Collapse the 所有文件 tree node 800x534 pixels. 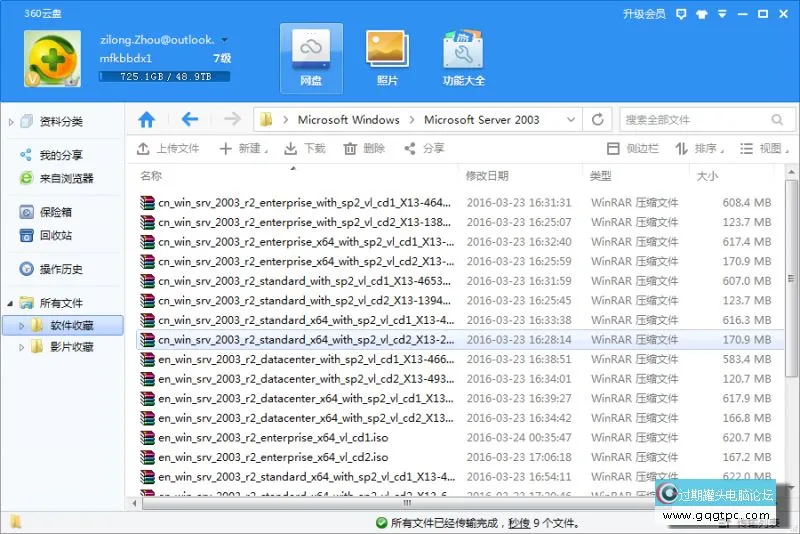10,303
